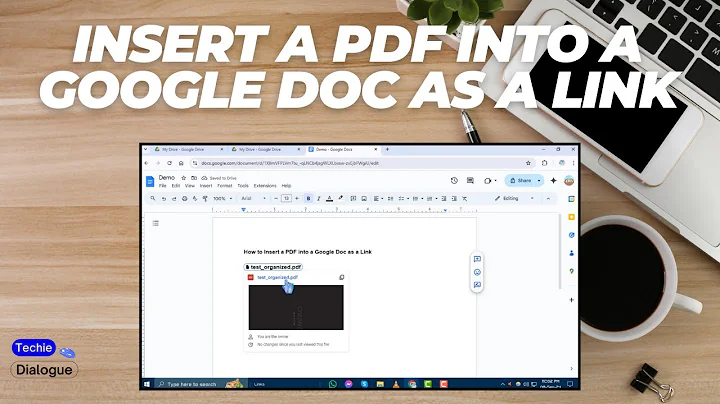
Task: Open the File menu
Action: (163, 186)
